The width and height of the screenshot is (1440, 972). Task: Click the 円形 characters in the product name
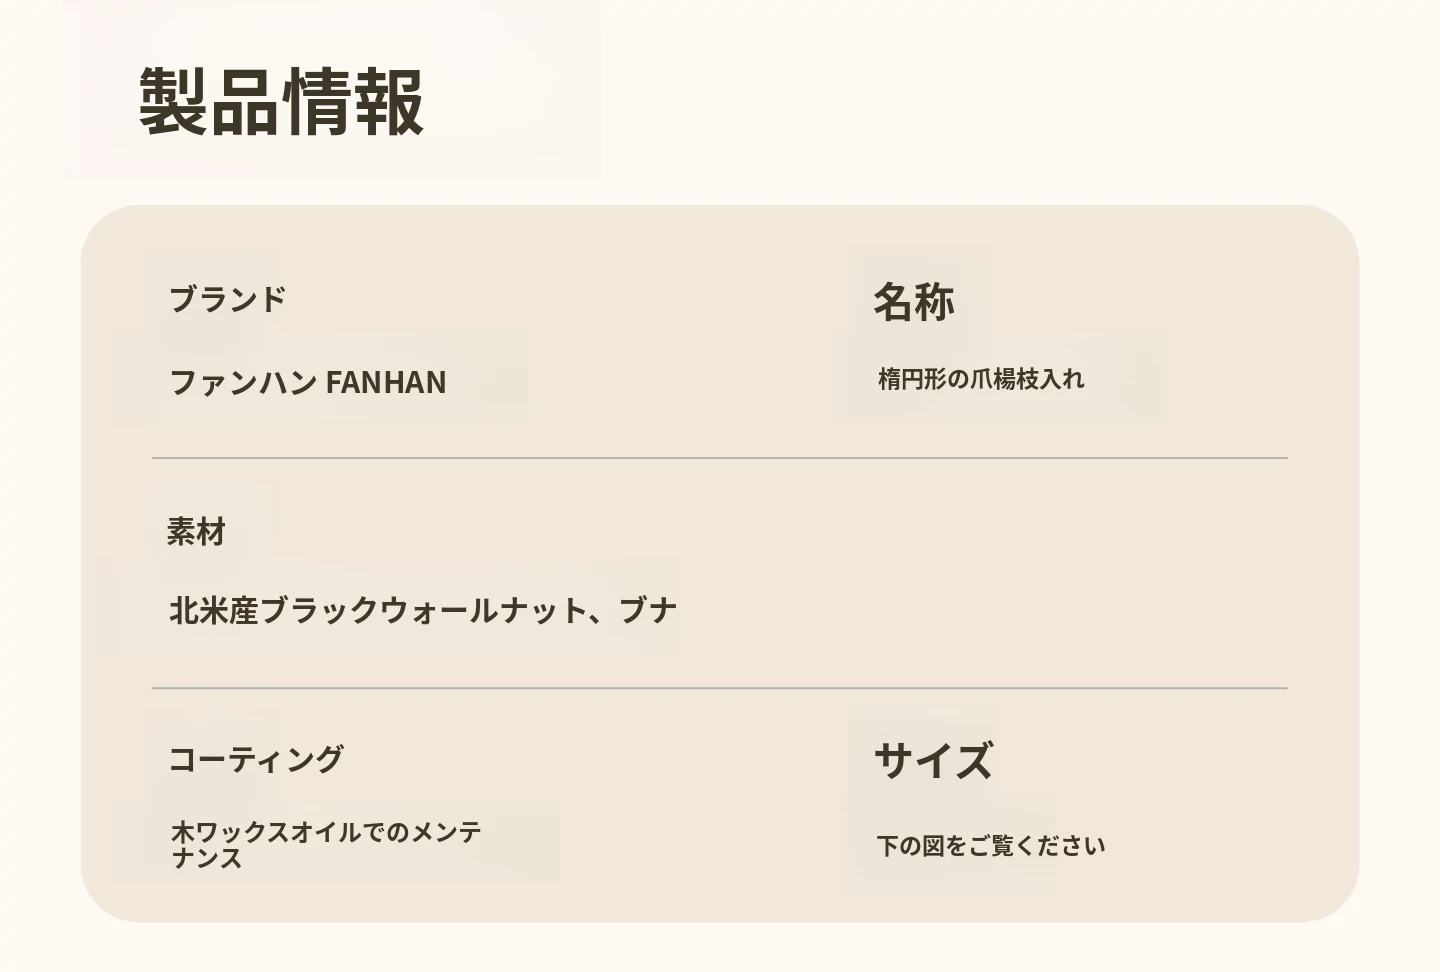point(924,379)
